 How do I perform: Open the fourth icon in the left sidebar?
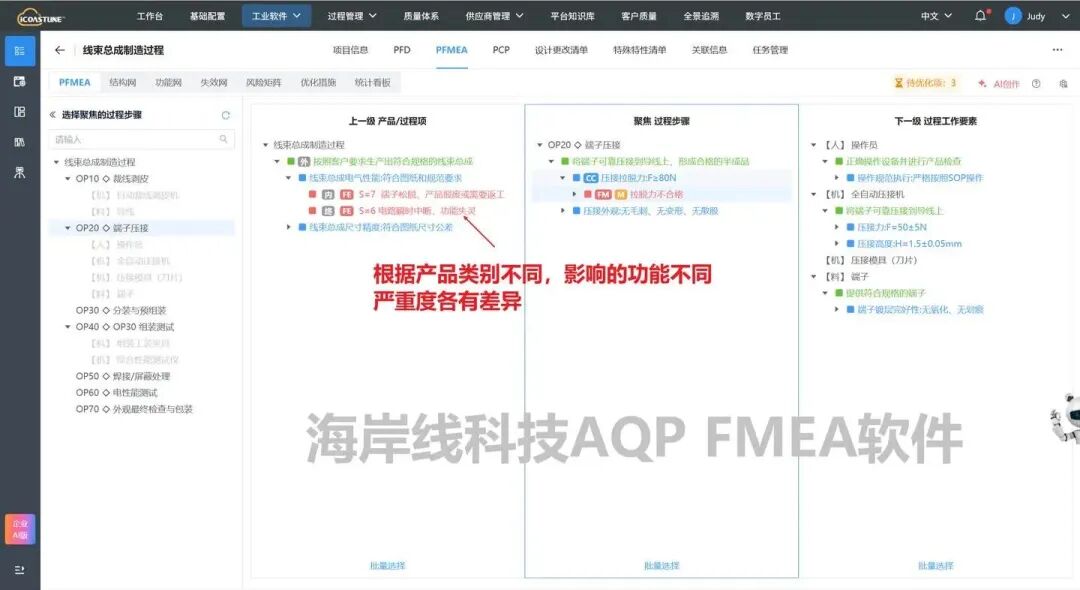point(20,142)
